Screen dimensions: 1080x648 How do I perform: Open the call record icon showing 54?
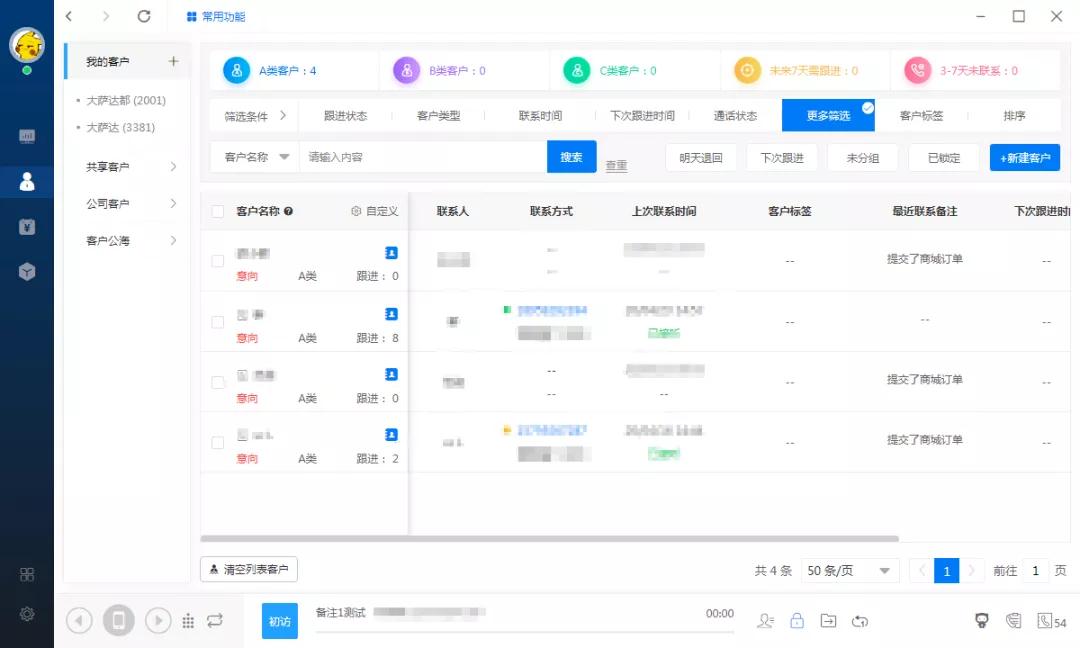pos(1052,621)
